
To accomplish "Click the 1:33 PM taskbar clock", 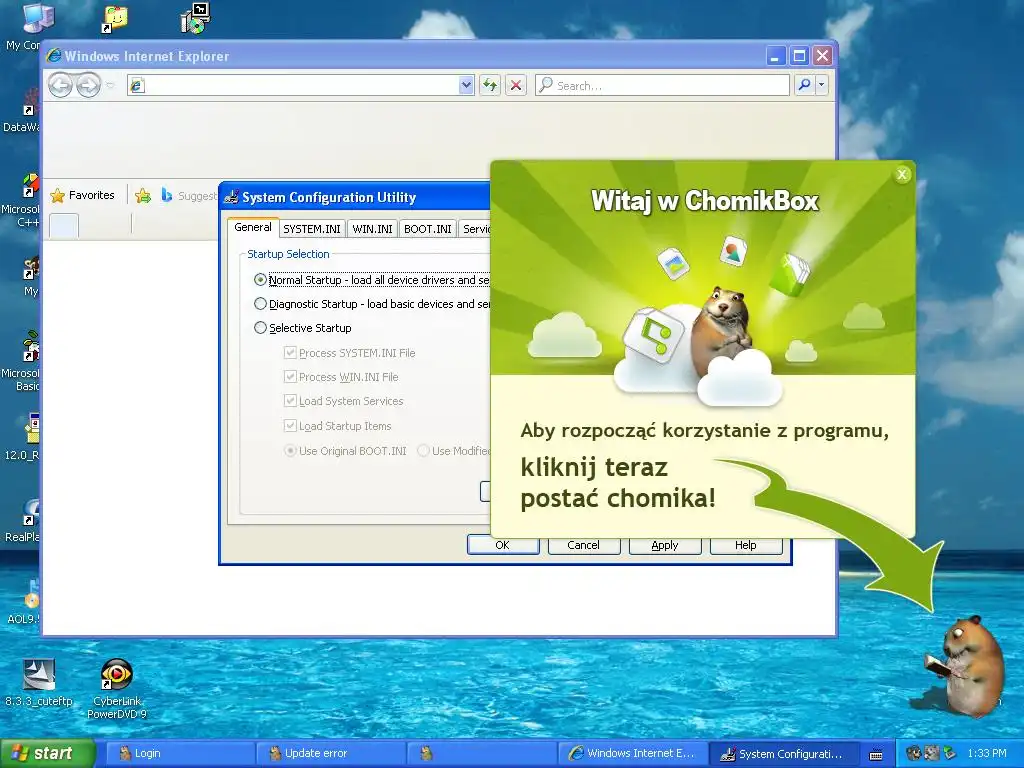I will click(987, 754).
